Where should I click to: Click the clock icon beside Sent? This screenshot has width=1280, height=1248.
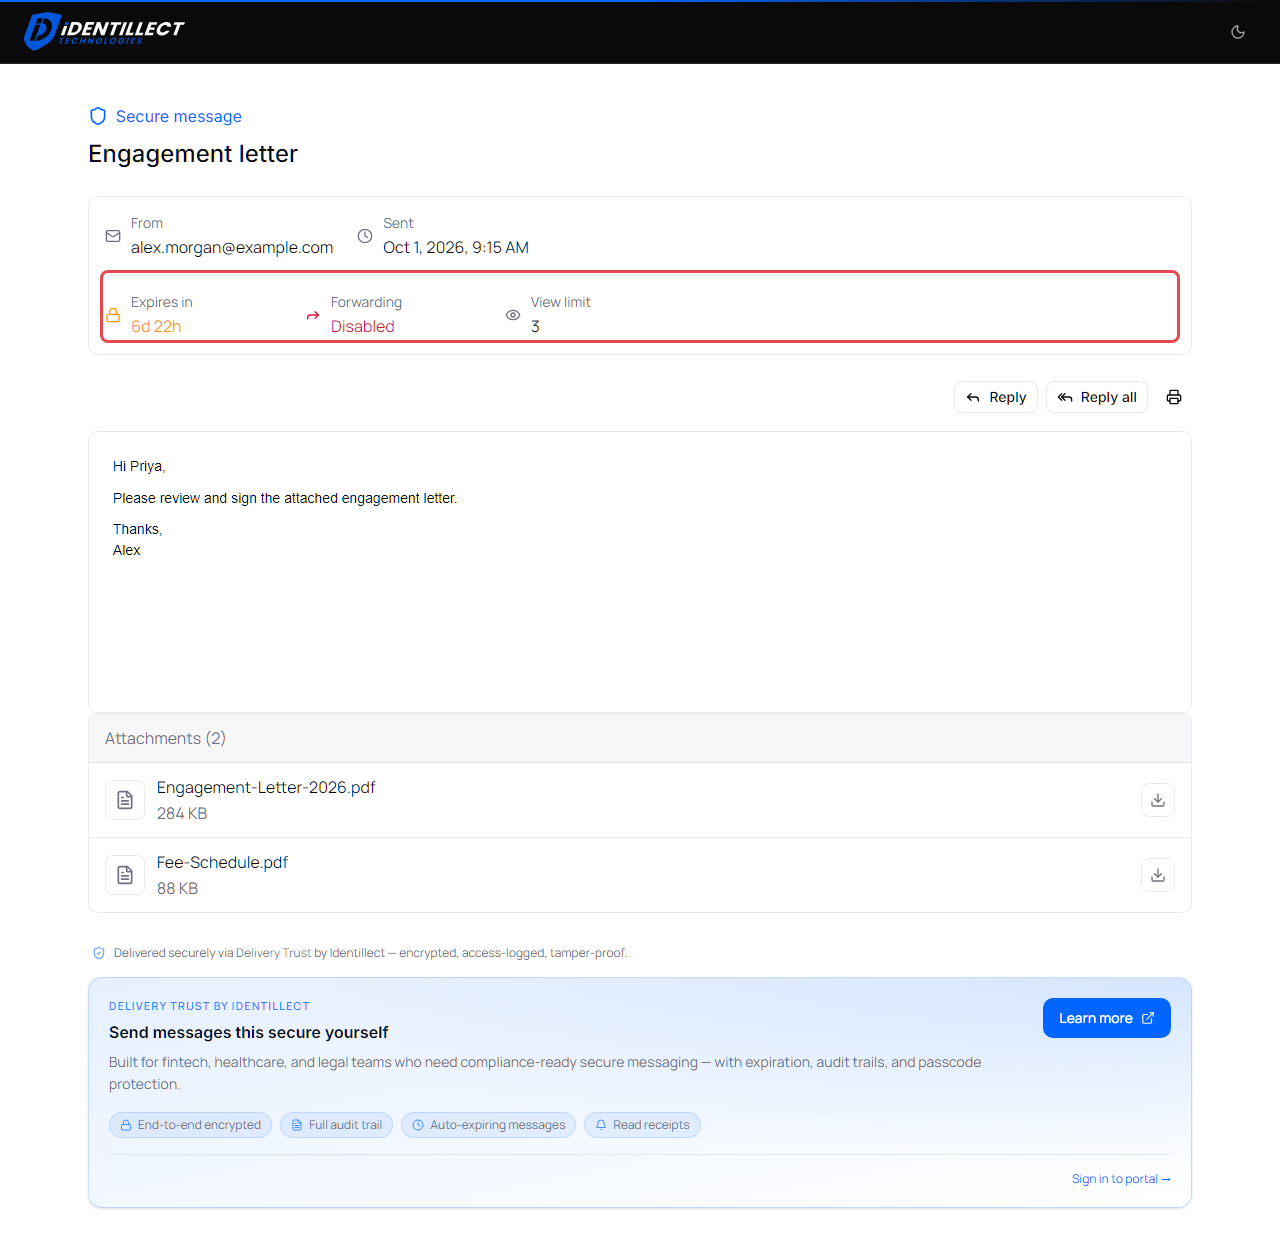[365, 236]
